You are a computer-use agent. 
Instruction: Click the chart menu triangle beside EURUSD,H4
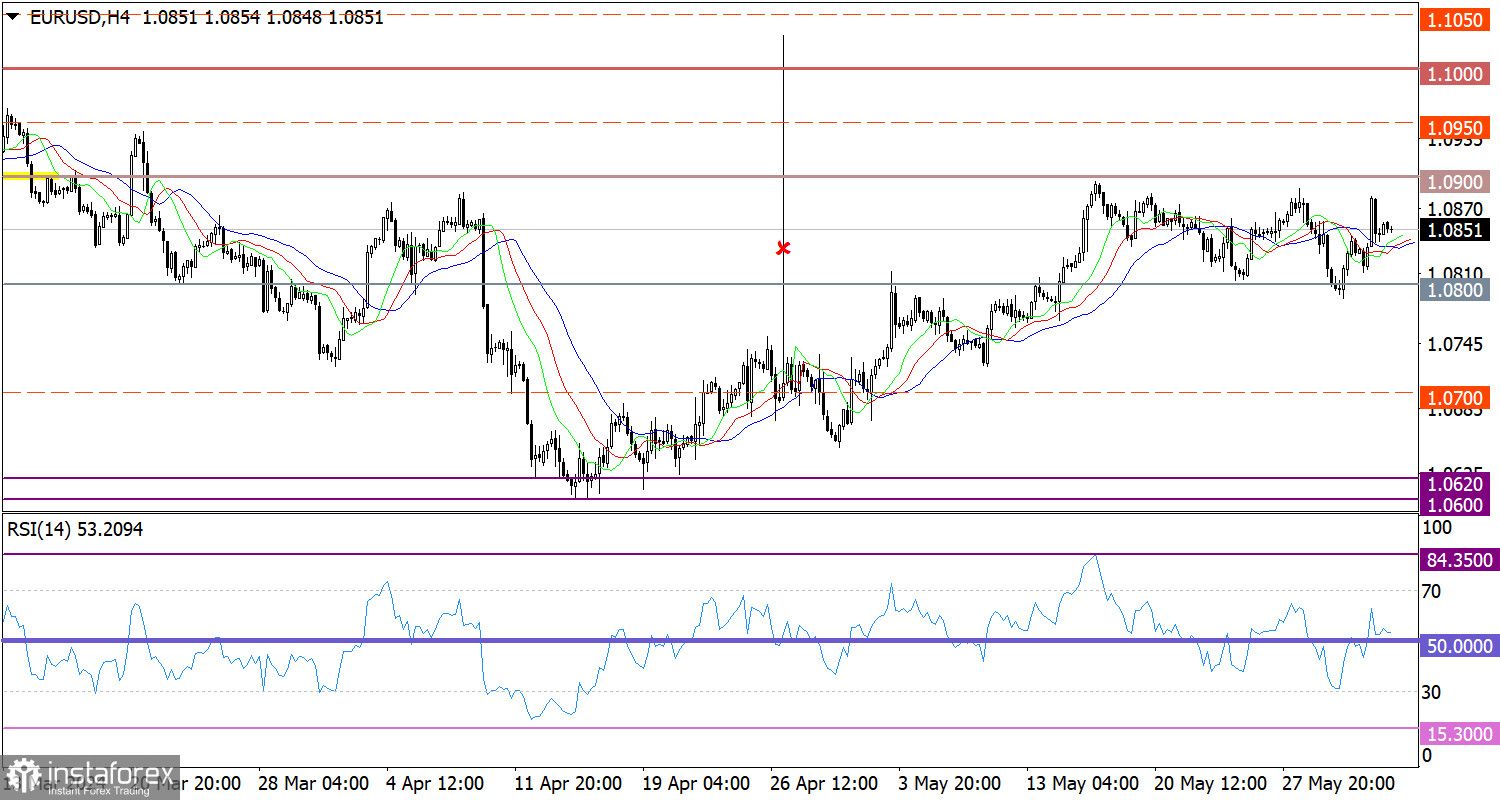[13, 17]
